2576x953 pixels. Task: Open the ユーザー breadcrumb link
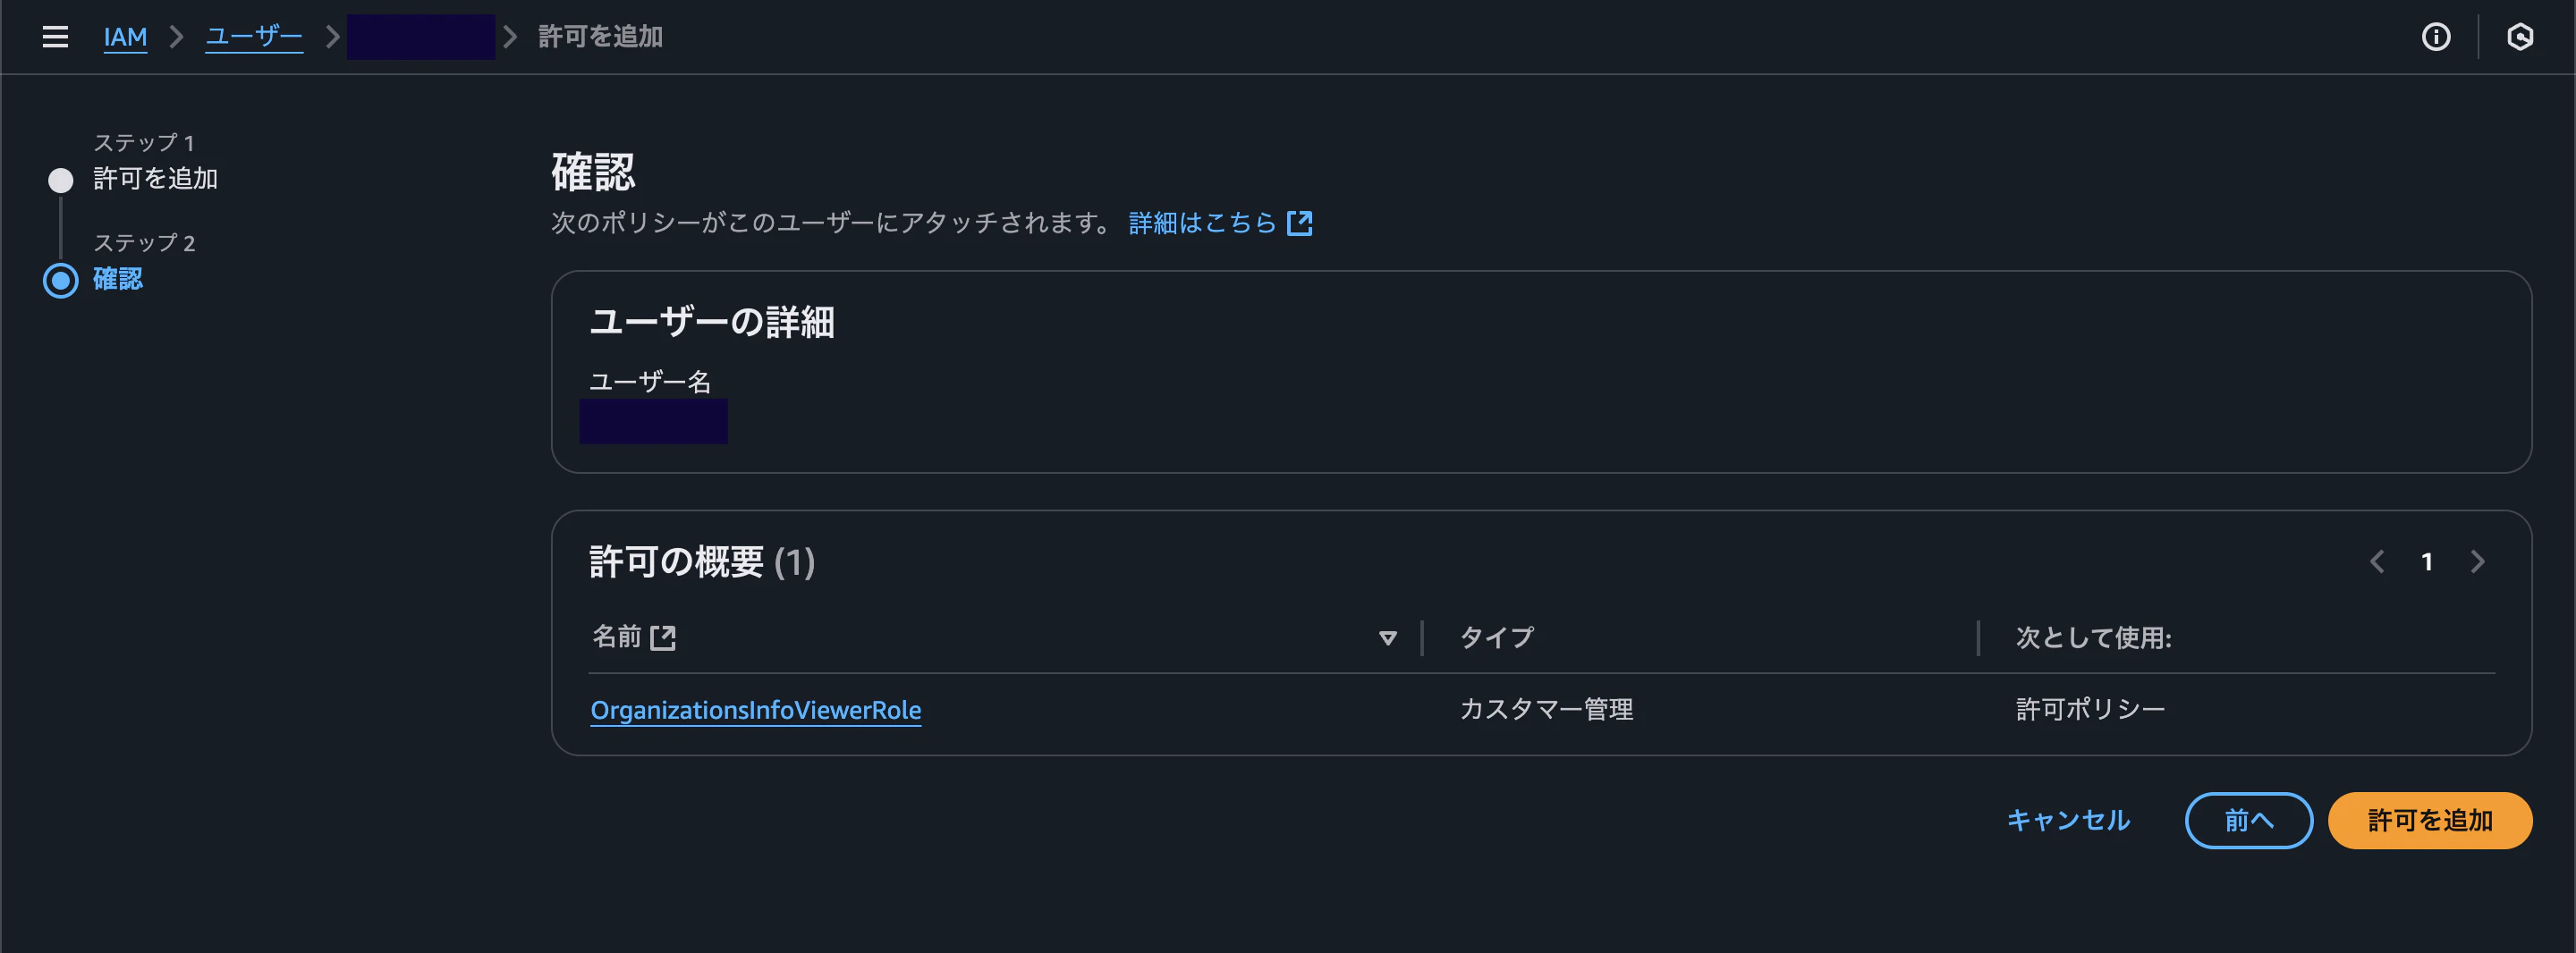point(253,37)
